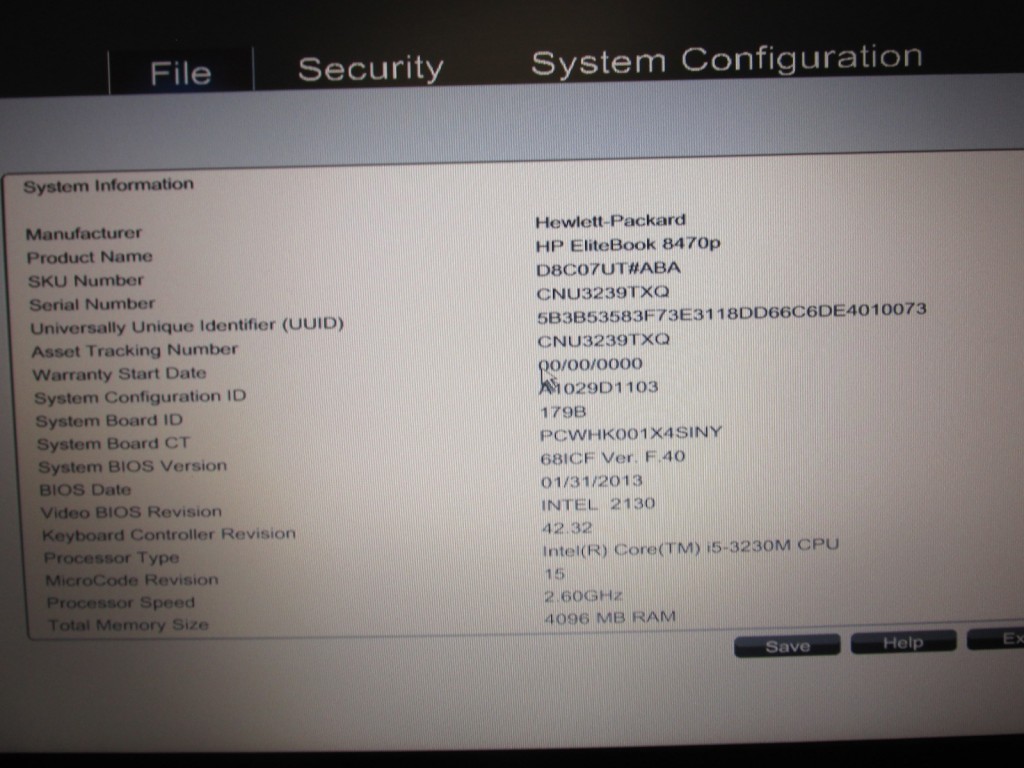Select HP EliteBook 8470p value
Screen dimensions: 1024x768
pos(628,244)
